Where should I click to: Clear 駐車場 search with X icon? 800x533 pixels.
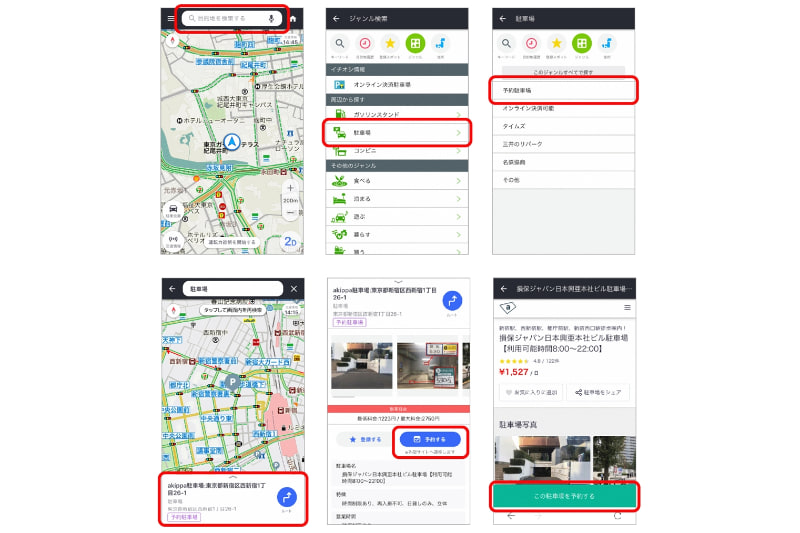click(x=294, y=289)
